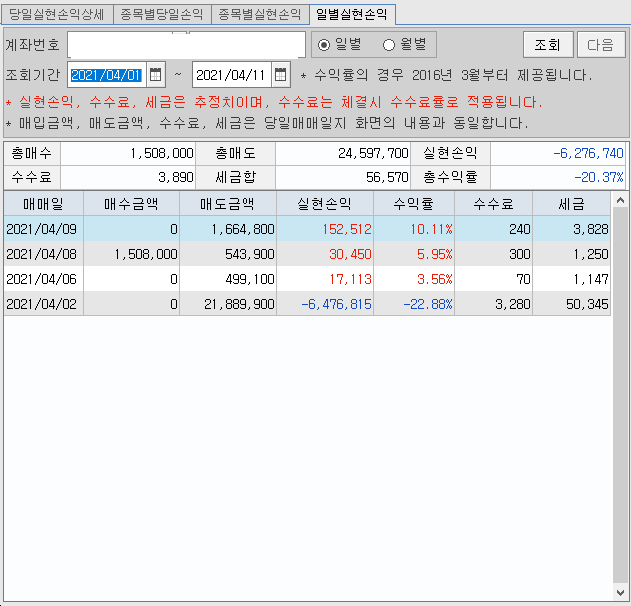Focus the 2021/04/11 end date field

tap(231, 75)
